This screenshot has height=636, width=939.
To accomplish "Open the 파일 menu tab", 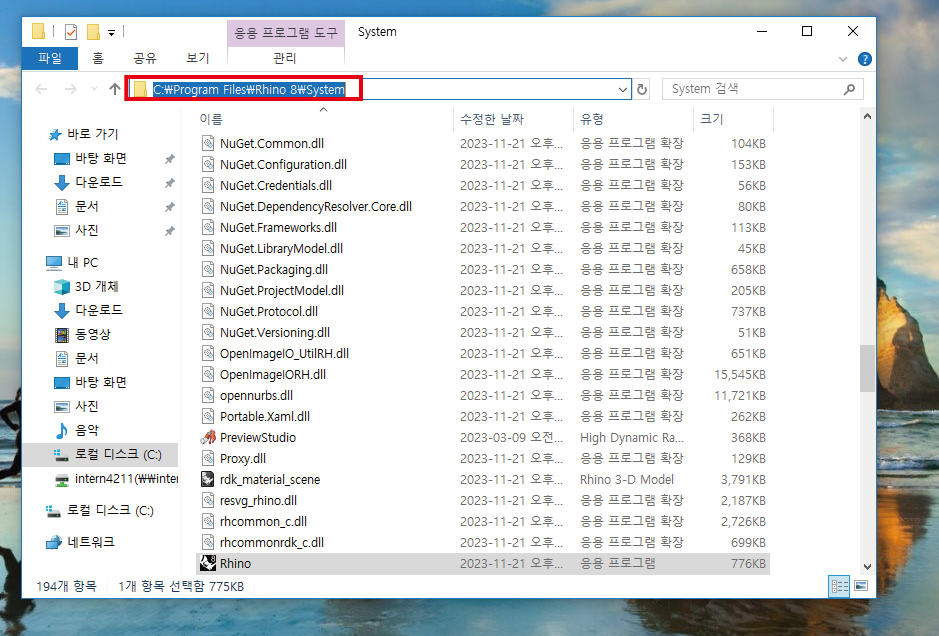I will tap(50, 58).
